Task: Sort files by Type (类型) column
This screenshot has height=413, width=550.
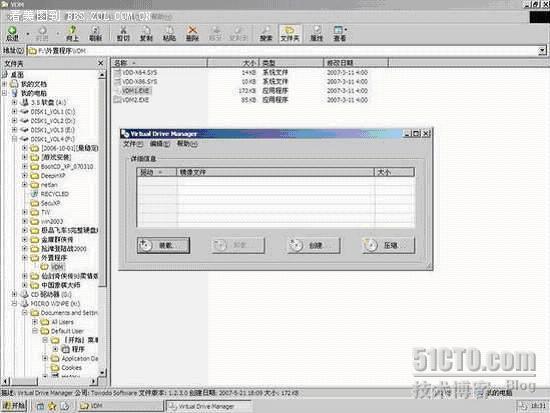Action: 291,63
